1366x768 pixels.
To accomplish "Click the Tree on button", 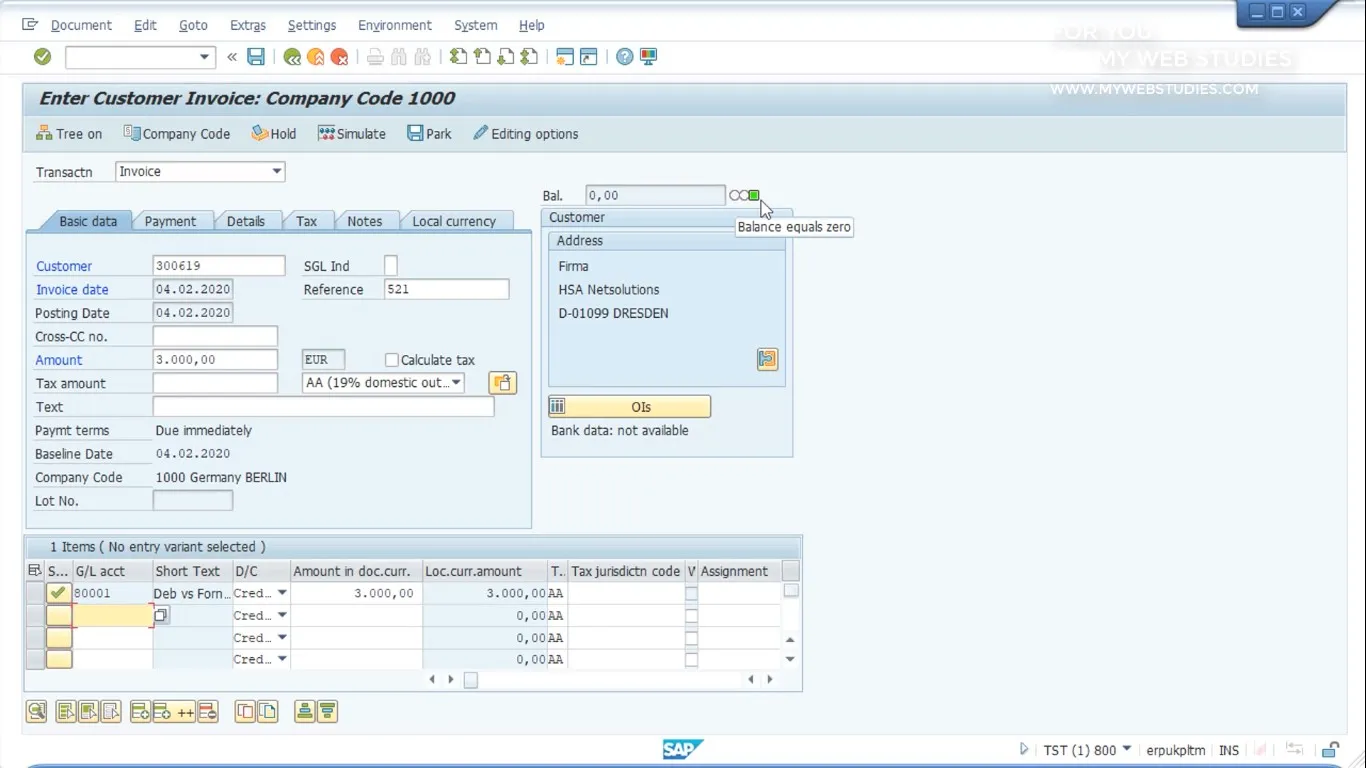I will pos(69,134).
